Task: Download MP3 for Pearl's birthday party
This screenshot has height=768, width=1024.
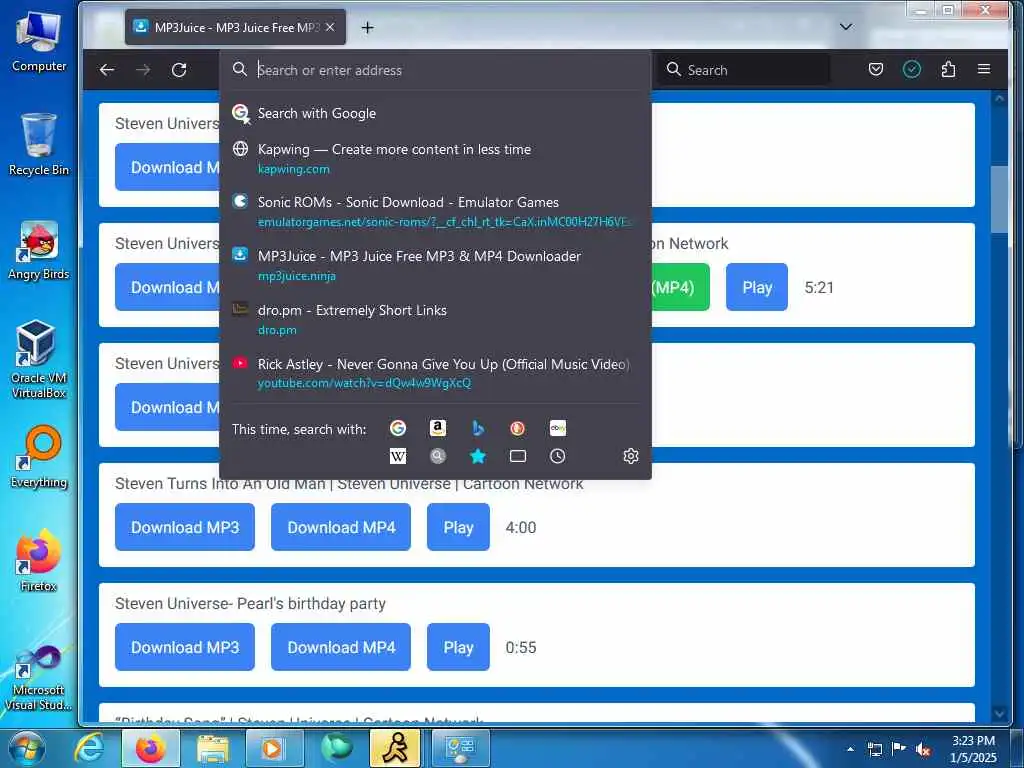Action: click(185, 647)
